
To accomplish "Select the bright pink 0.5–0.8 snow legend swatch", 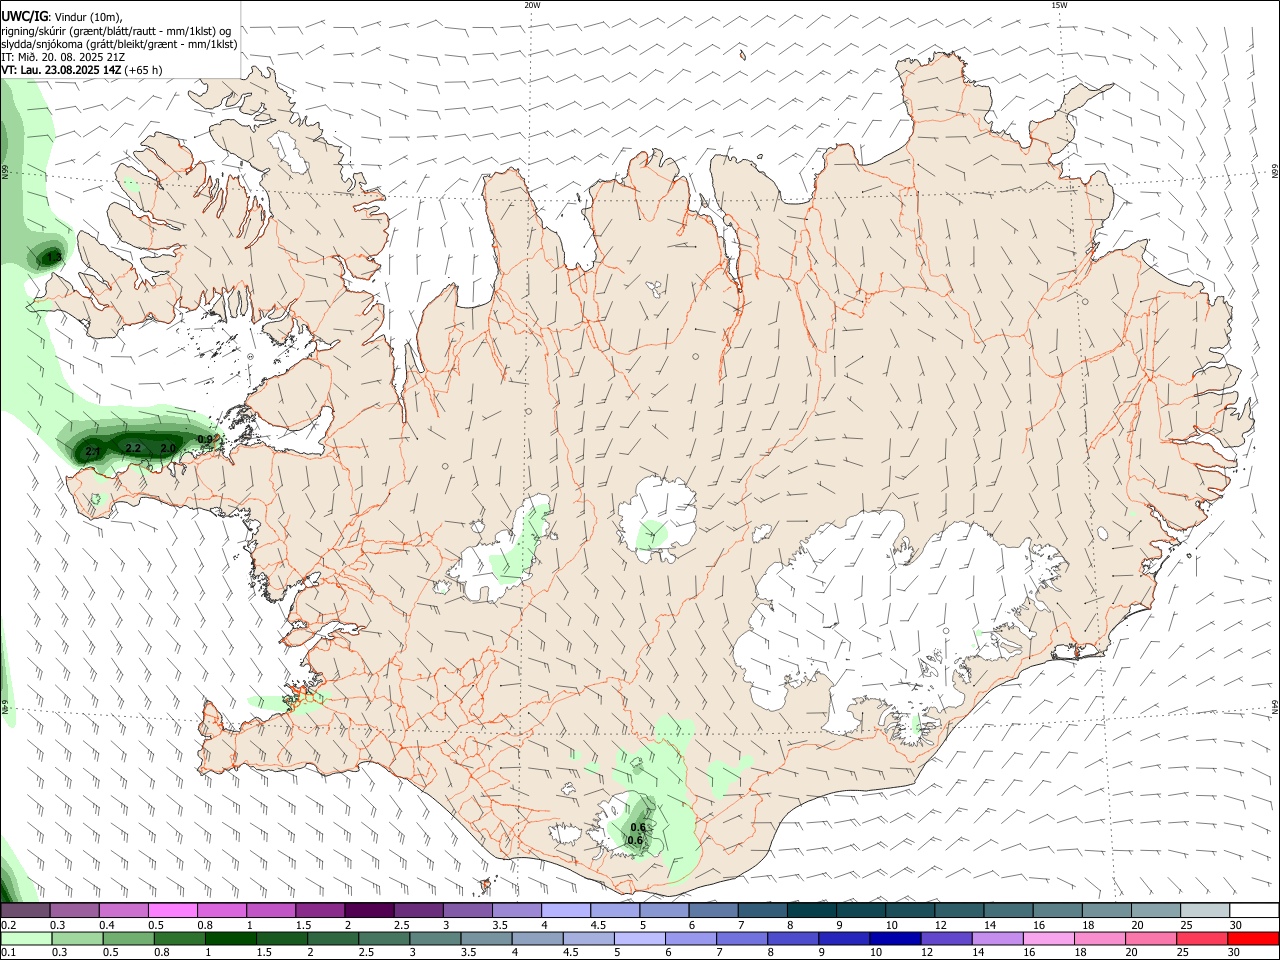I will (x=172, y=910).
